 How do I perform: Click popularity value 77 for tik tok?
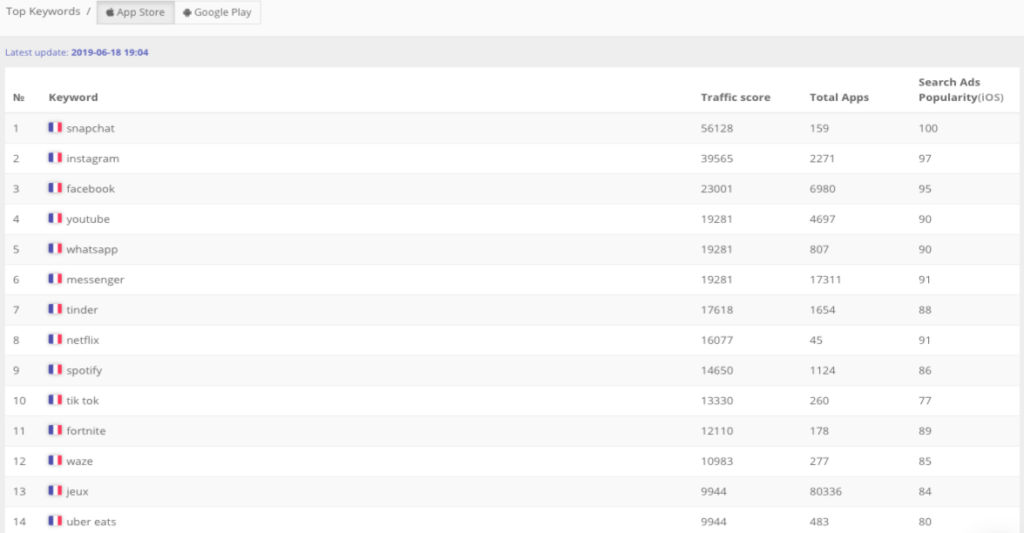(925, 400)
